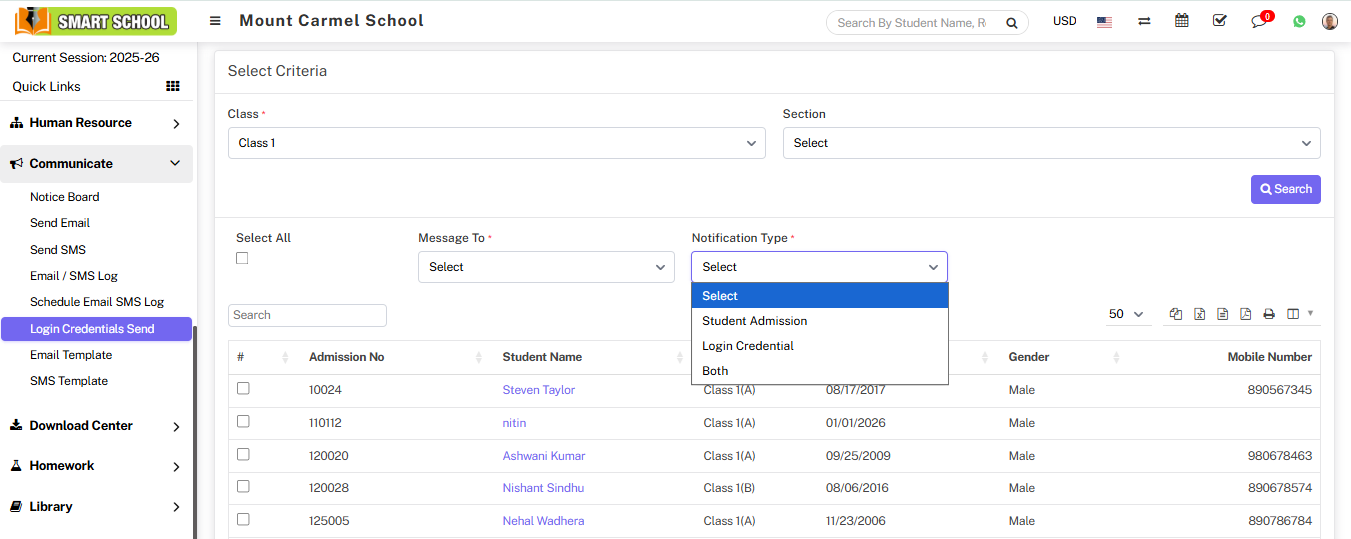This screenshot has height=539, width=1351.
Task: Open the Message To dropdown
Action: tap(546, 267)
